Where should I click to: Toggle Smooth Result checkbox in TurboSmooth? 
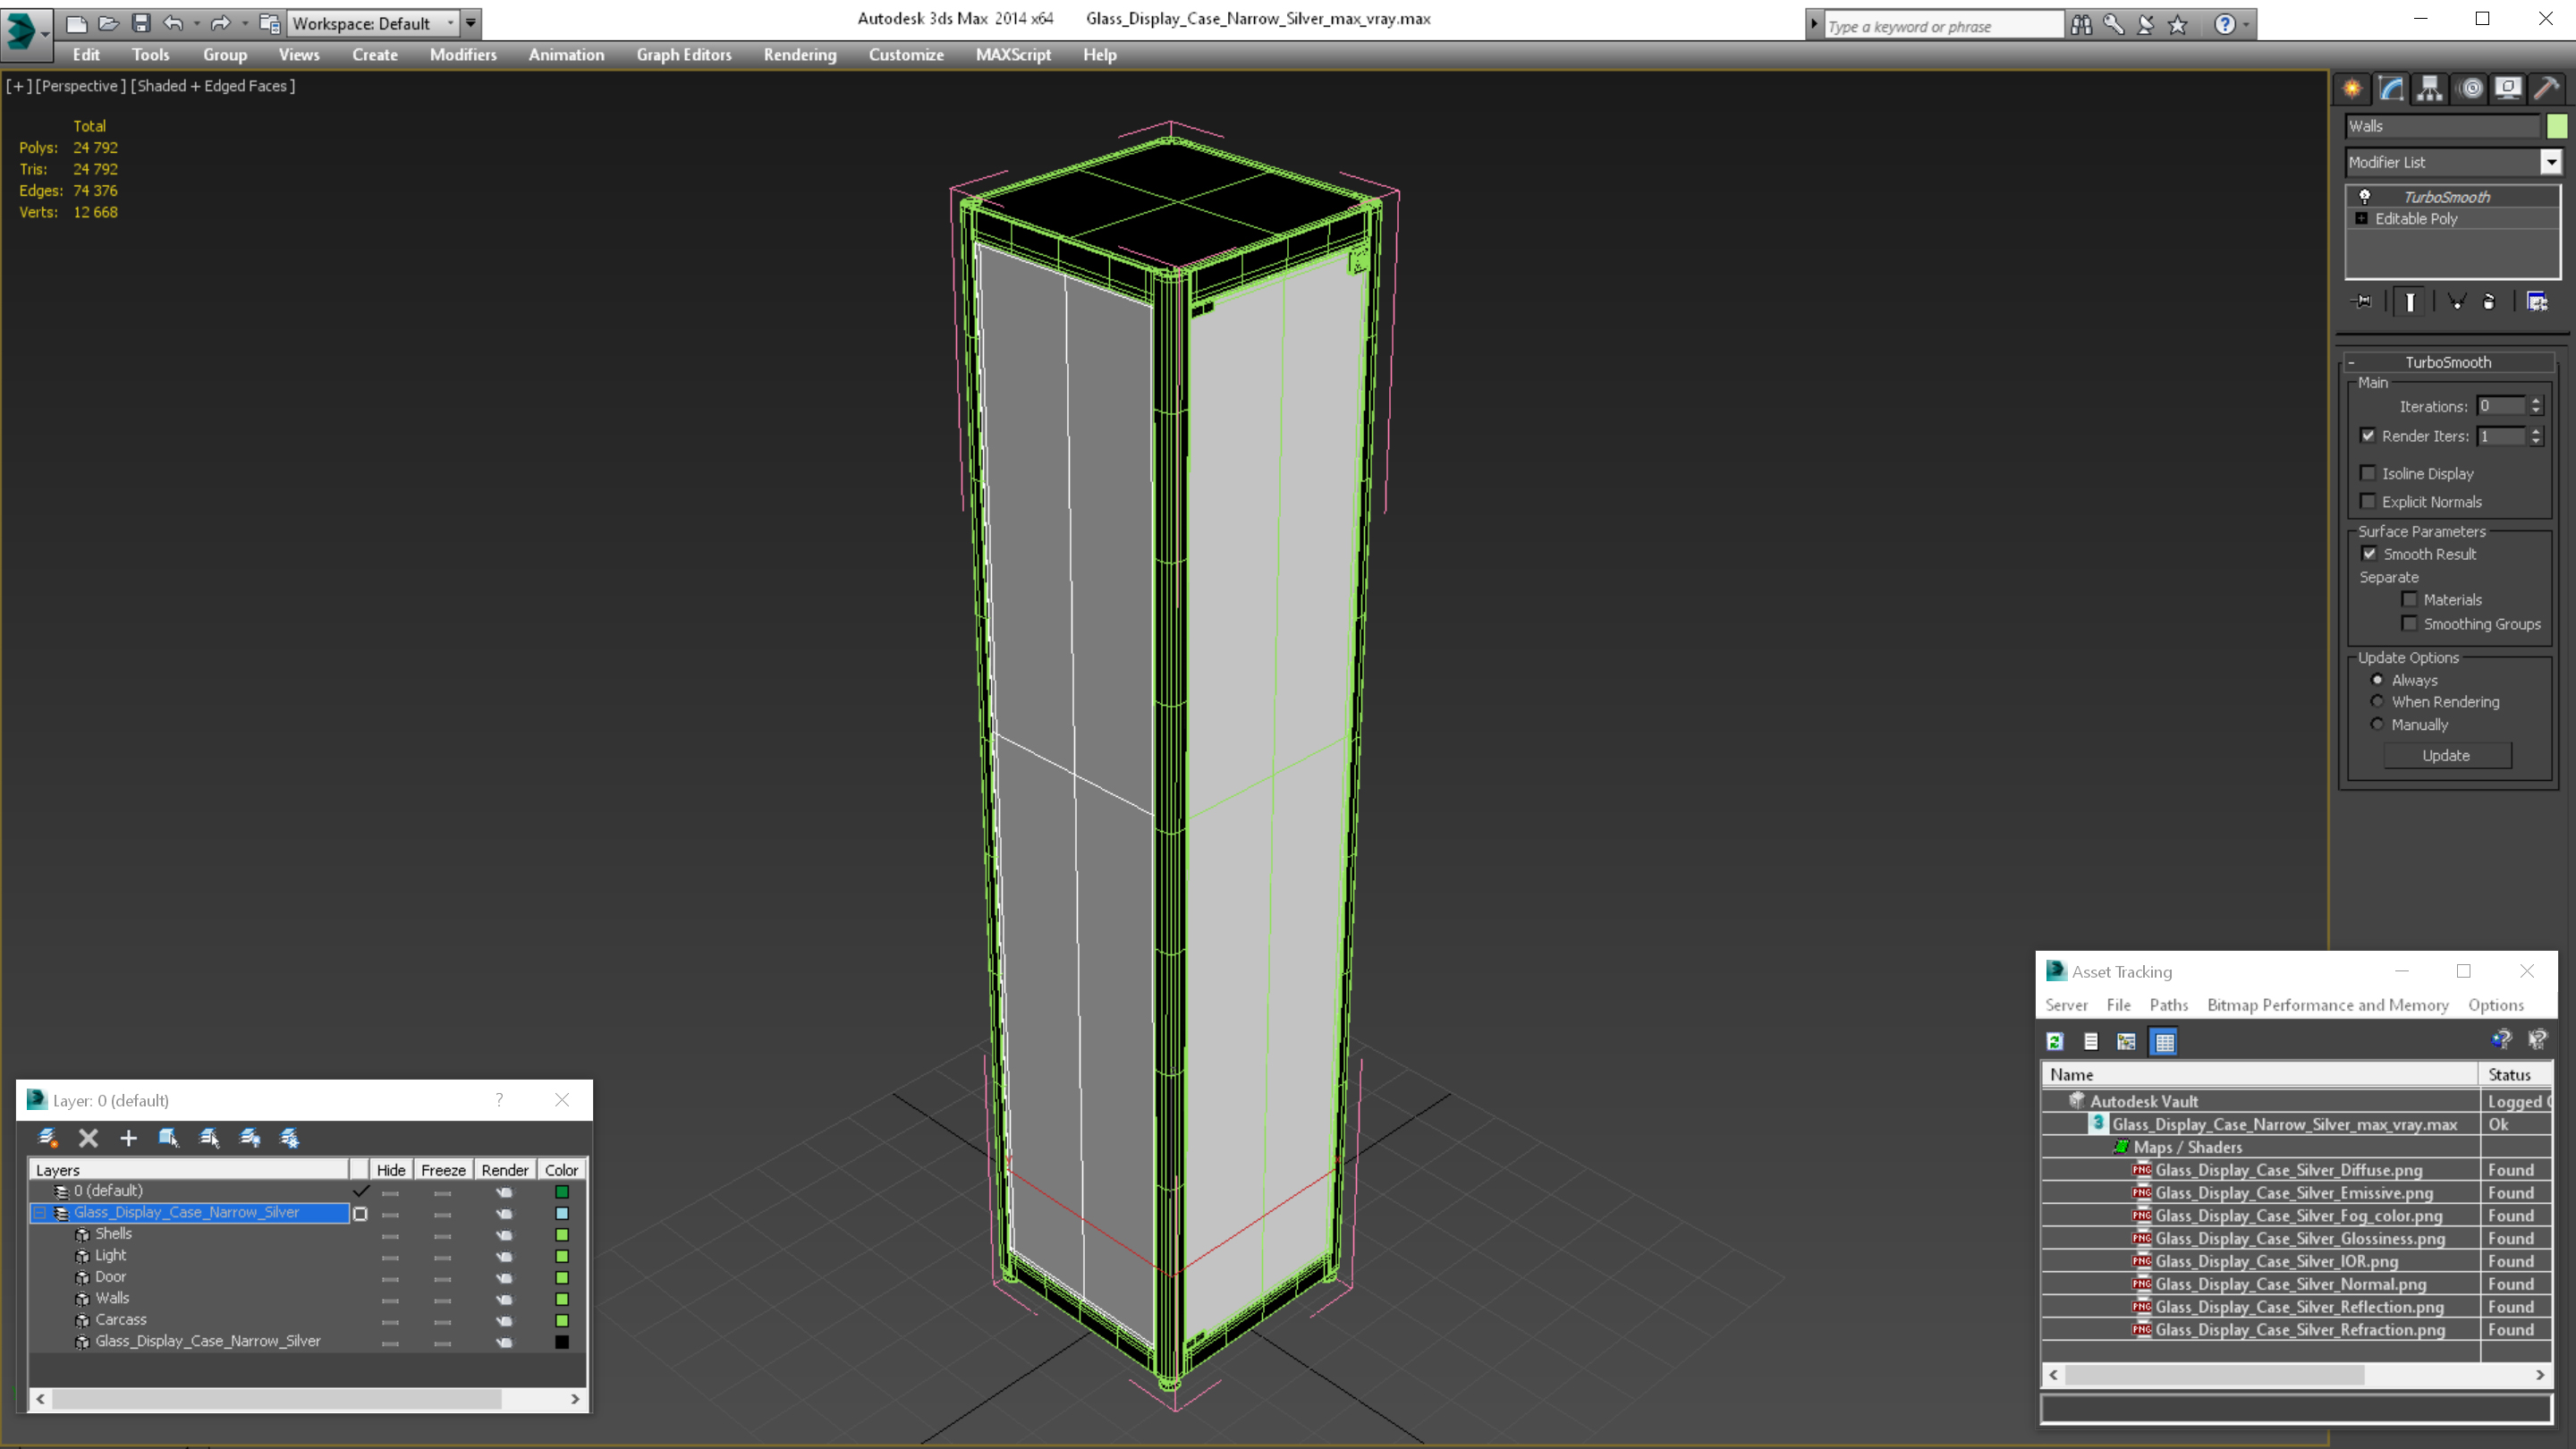click(2369, 552)
